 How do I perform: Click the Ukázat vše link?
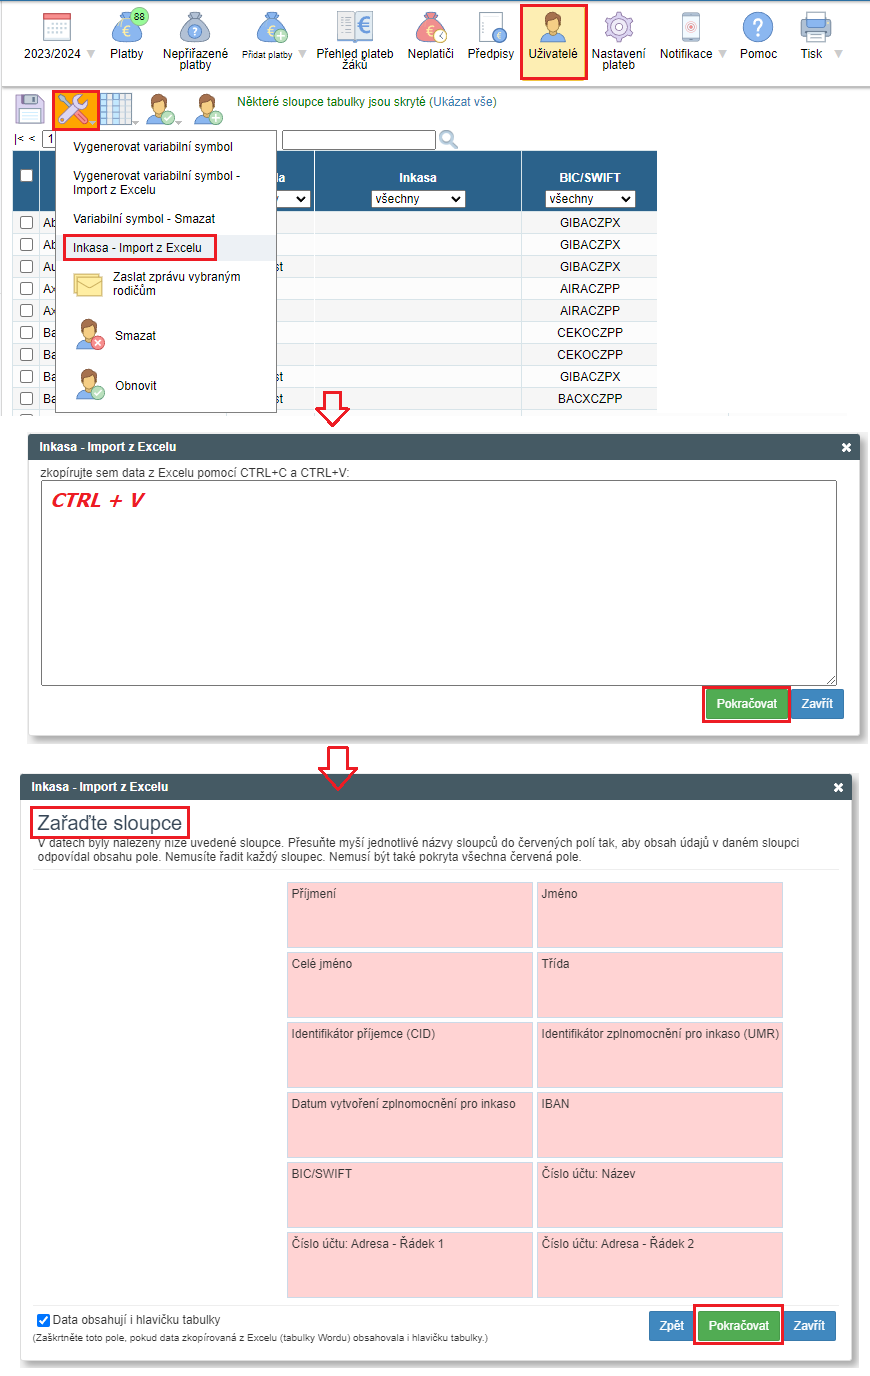tap(463, 102)
